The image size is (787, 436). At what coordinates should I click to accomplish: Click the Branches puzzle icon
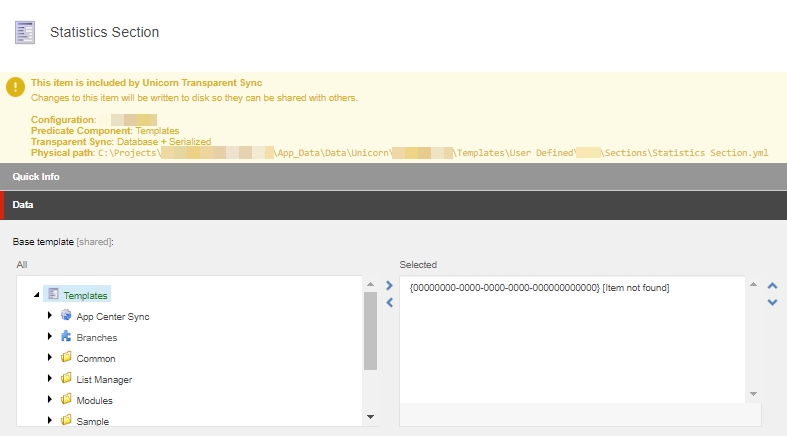point(66,337)
